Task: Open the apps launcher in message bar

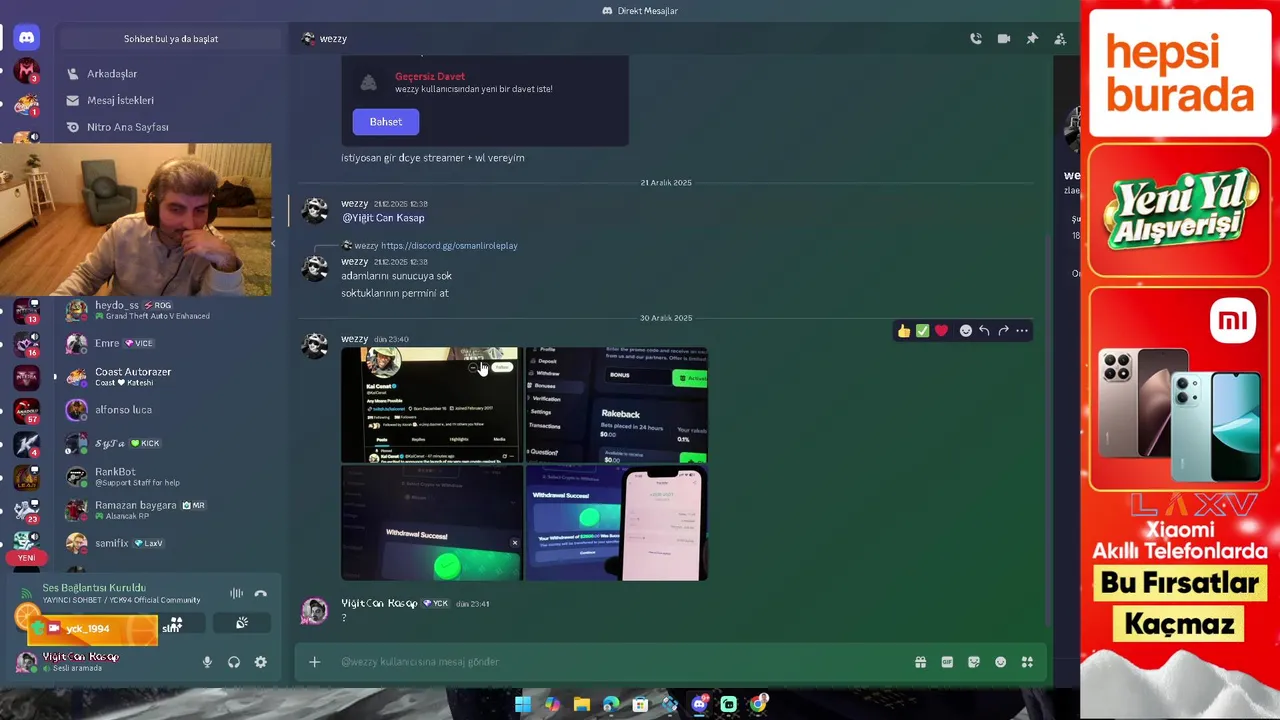Action: pyautogui.click(x=1027, y=662)
